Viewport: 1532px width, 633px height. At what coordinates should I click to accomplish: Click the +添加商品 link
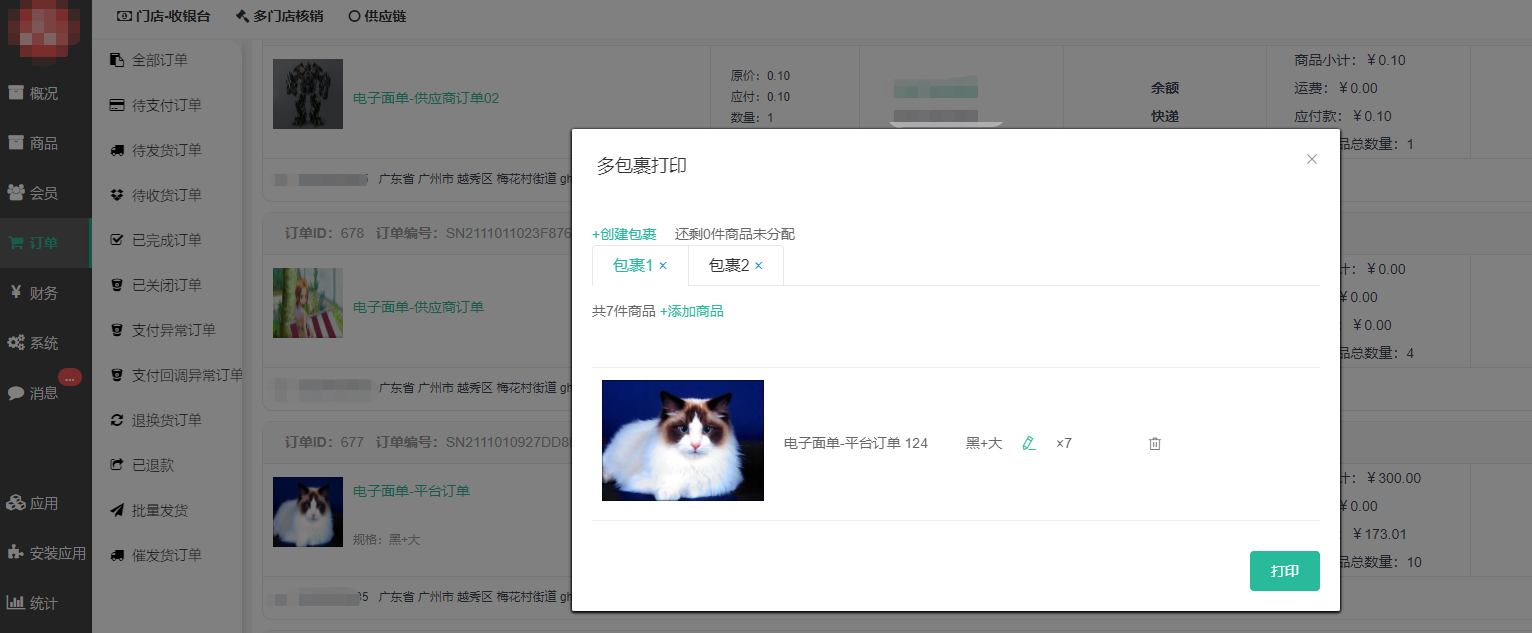(x=692, y=311)
